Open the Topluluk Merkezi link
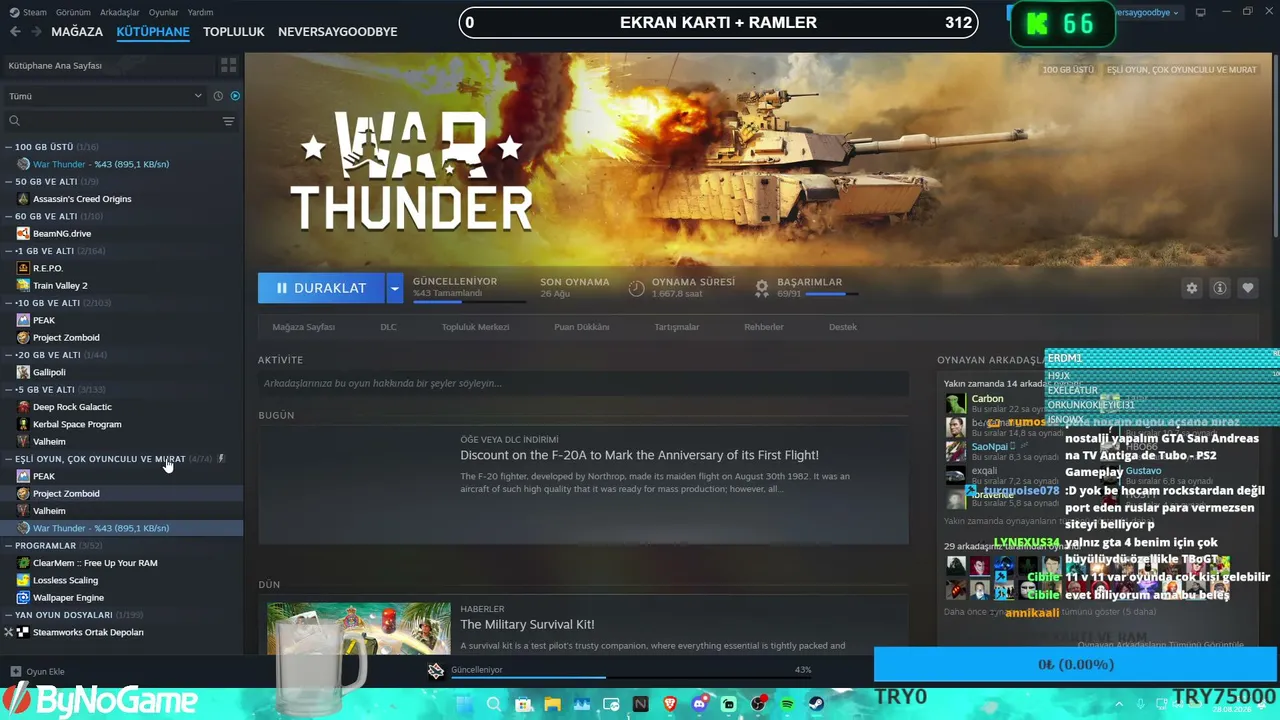This screenshot has width=1280, height=720. 476,327
